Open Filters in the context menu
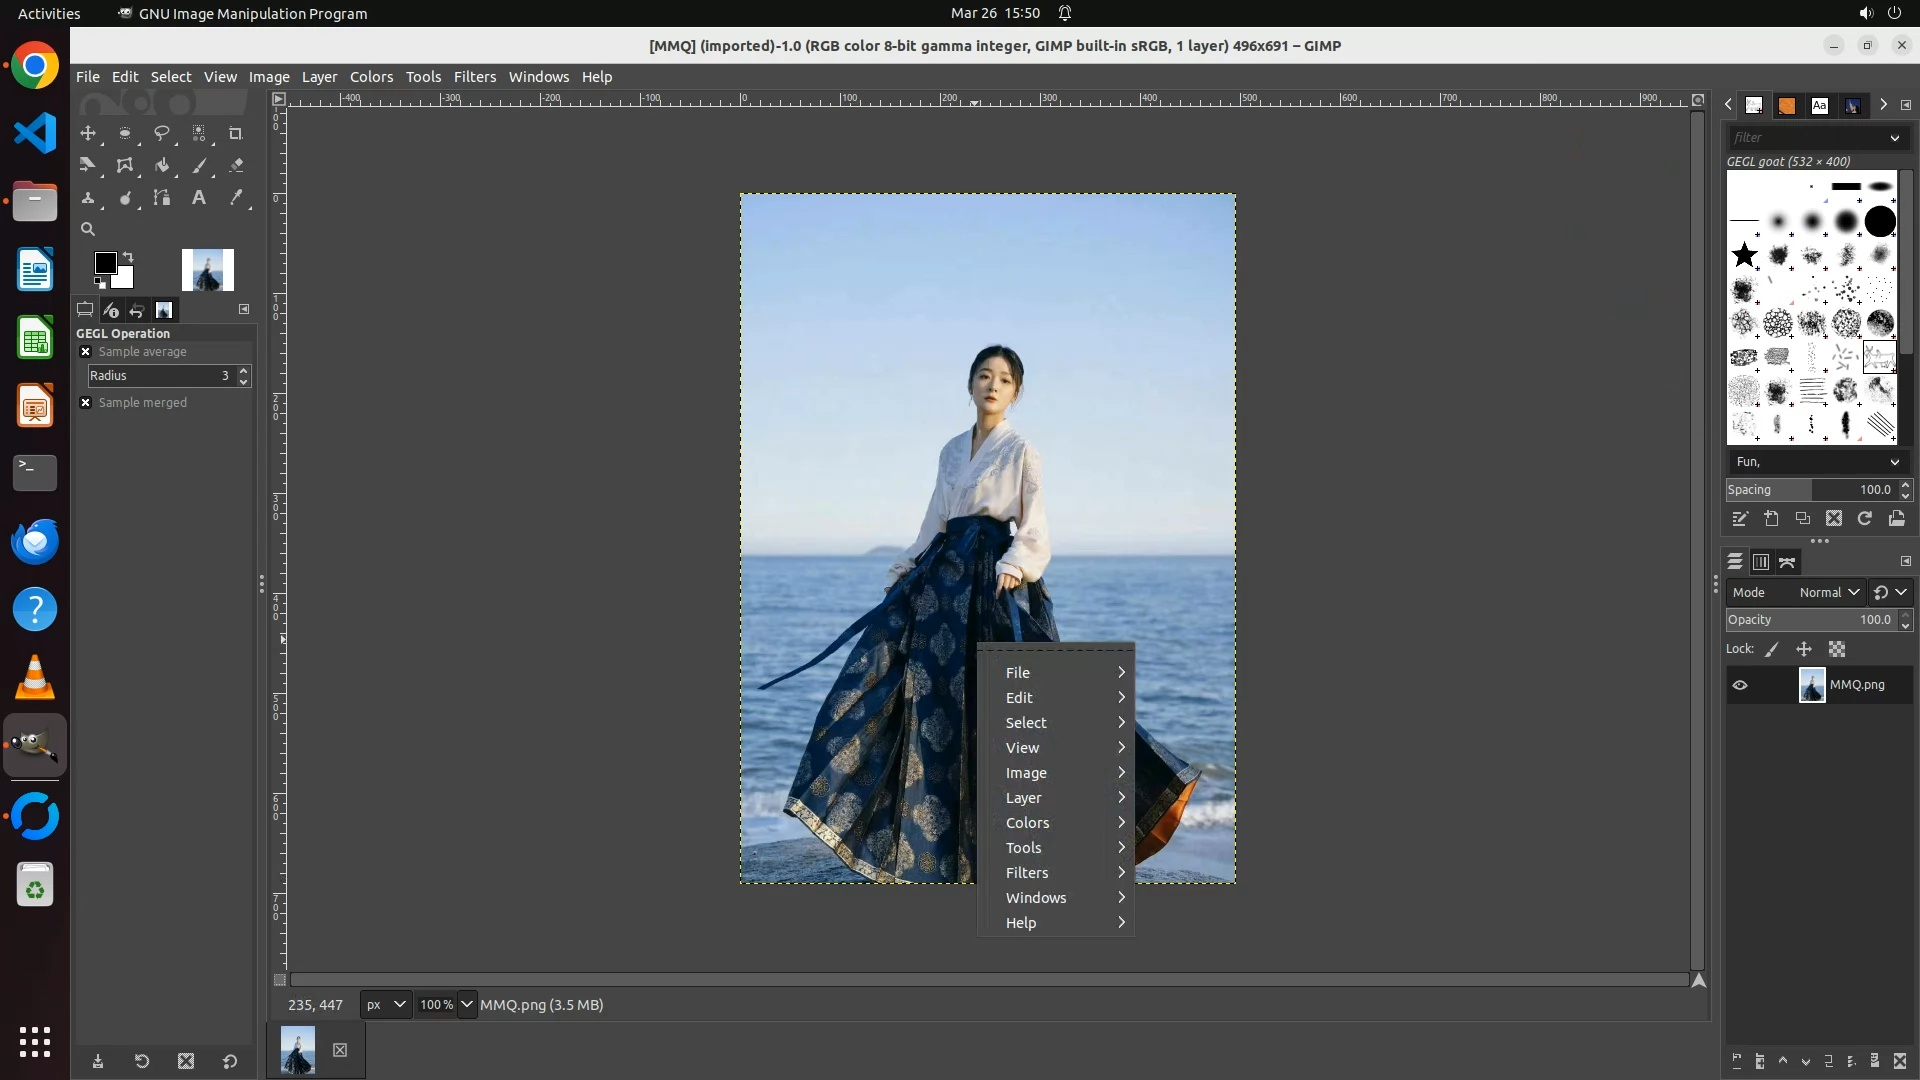Image resolution: width=1920 pixels, height=1080 pixels. pyautogui.click(x=1027, y=873)
